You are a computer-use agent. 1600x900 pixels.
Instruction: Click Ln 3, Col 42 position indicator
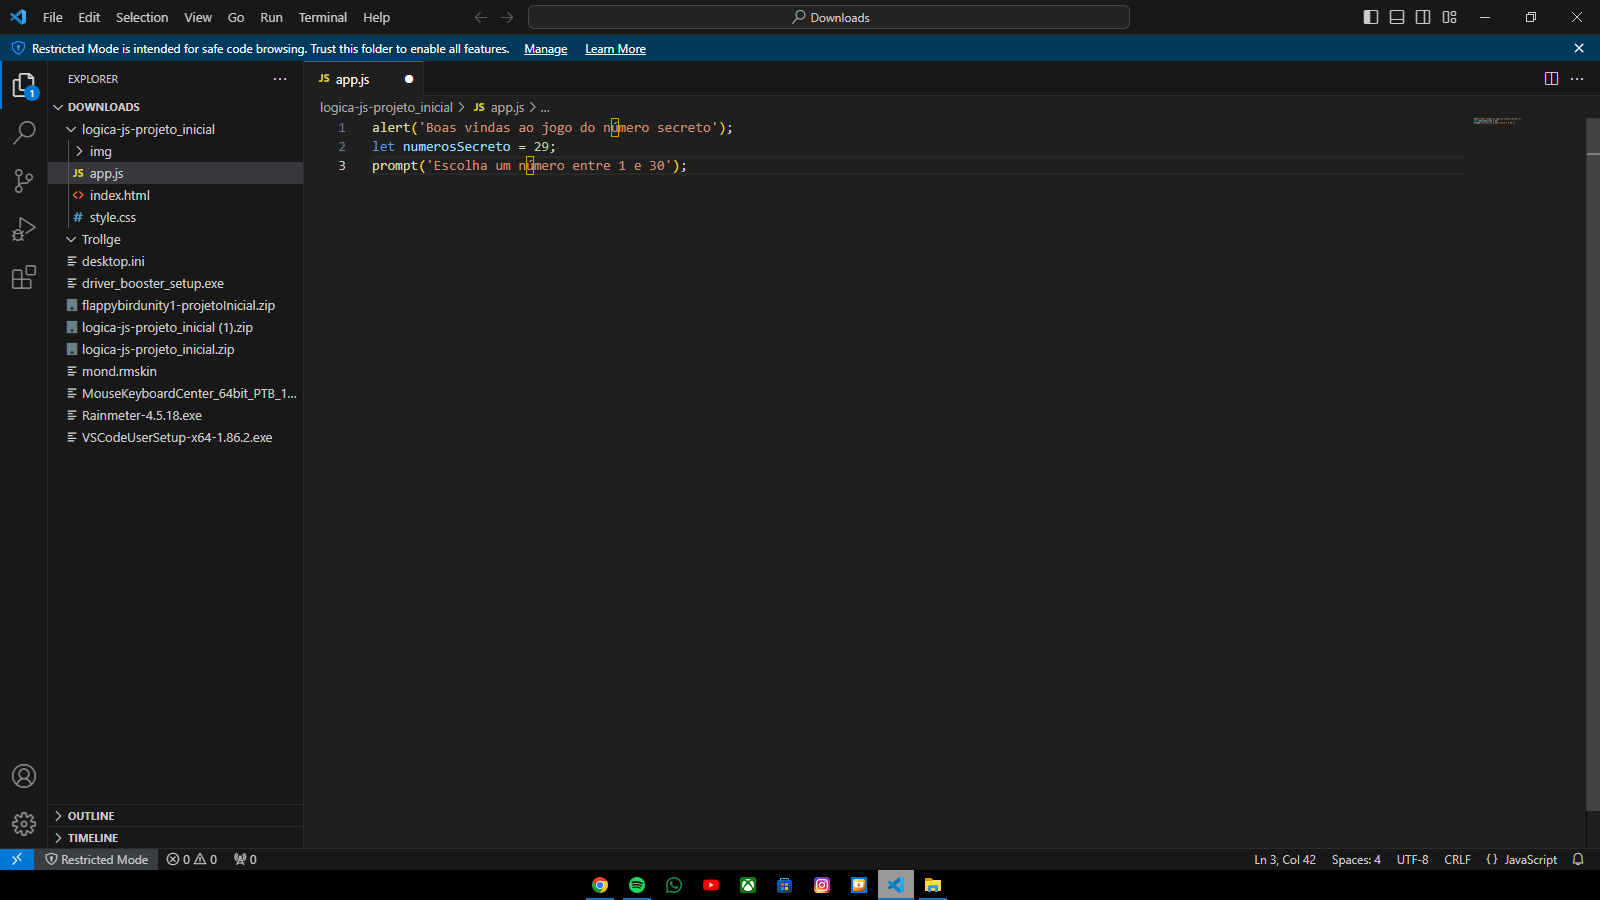[x=1285, y=859]
